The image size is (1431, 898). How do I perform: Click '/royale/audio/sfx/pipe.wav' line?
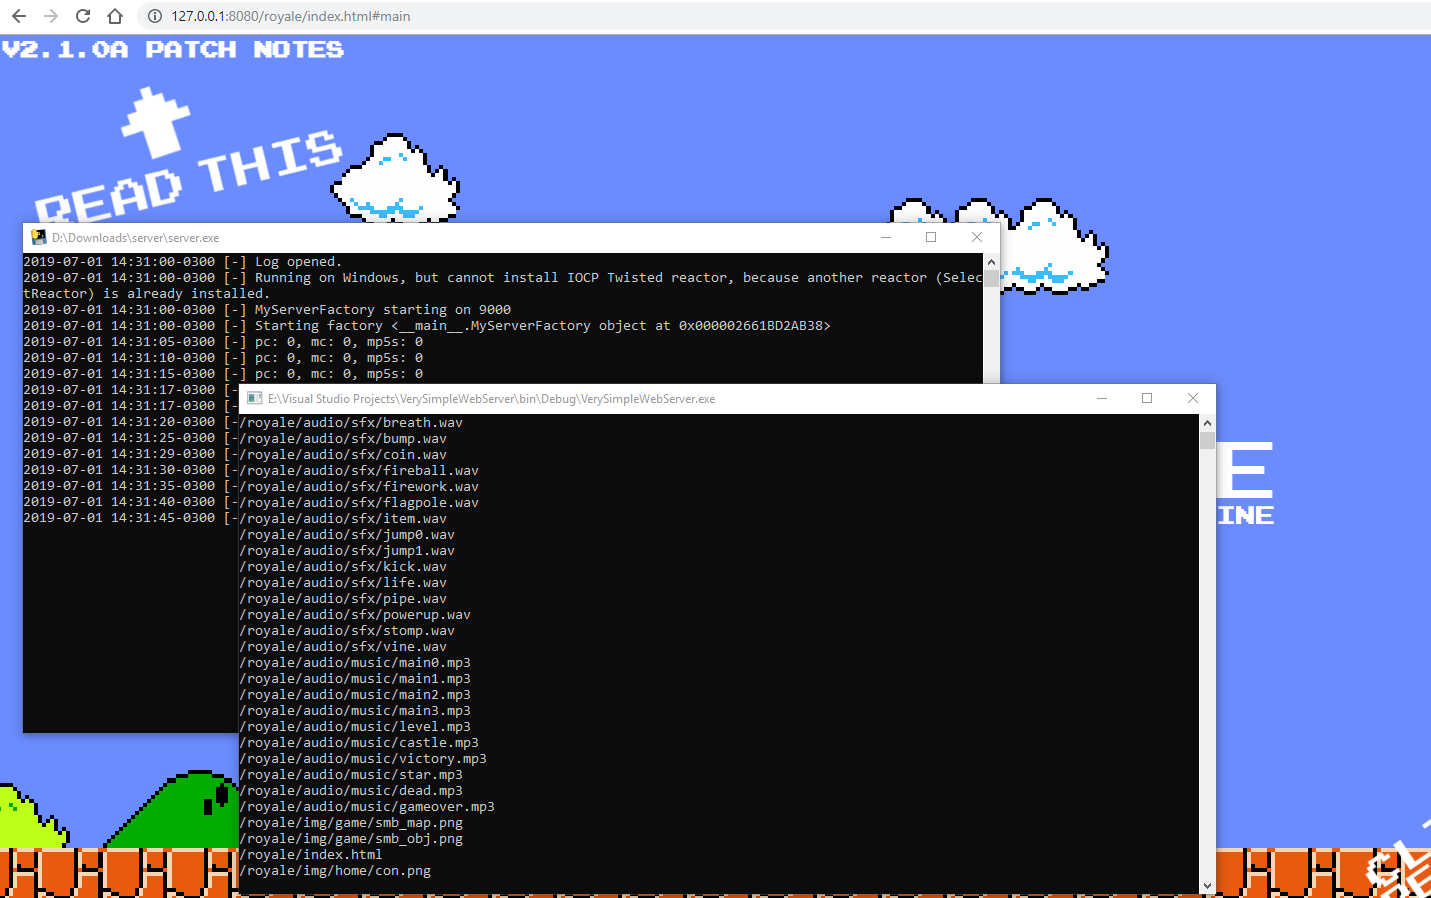pos(343,599)
